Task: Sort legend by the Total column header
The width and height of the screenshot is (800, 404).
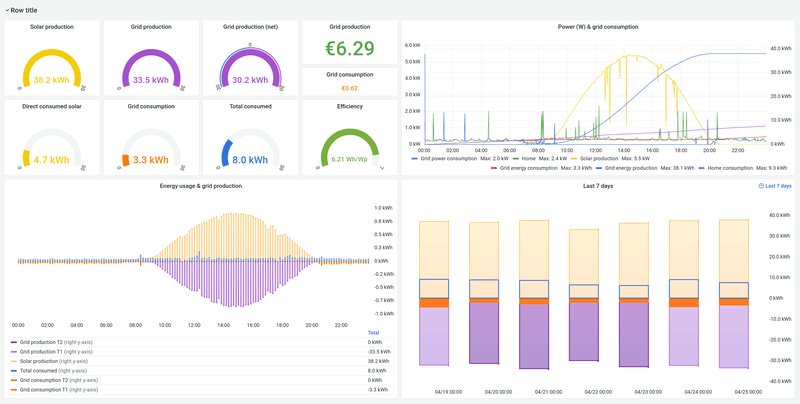Action: coord(373,333)
